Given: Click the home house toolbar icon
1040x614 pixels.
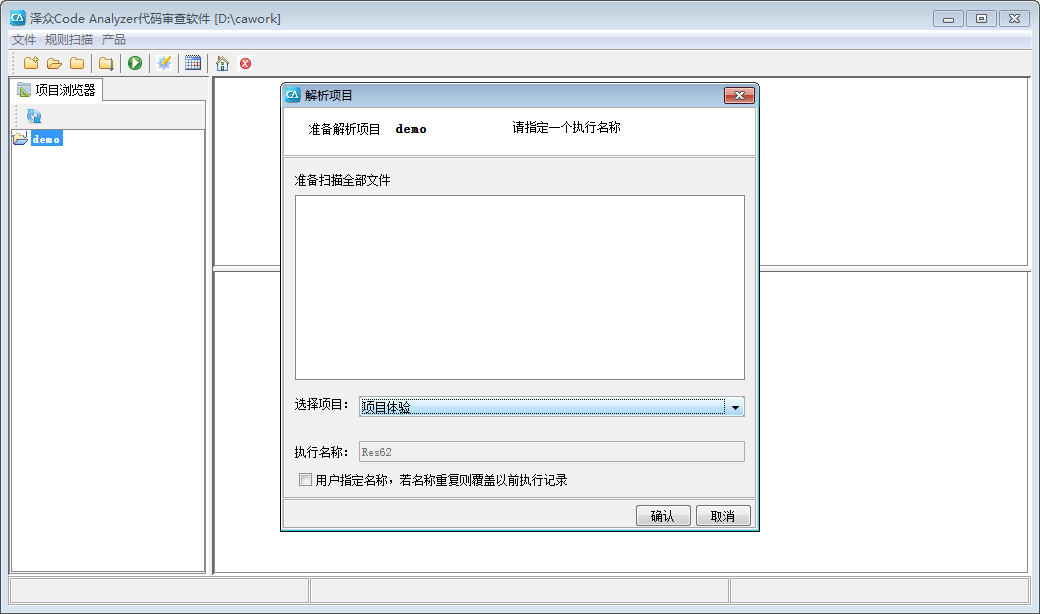Looking at the screenshot, I should pos(222,63).
